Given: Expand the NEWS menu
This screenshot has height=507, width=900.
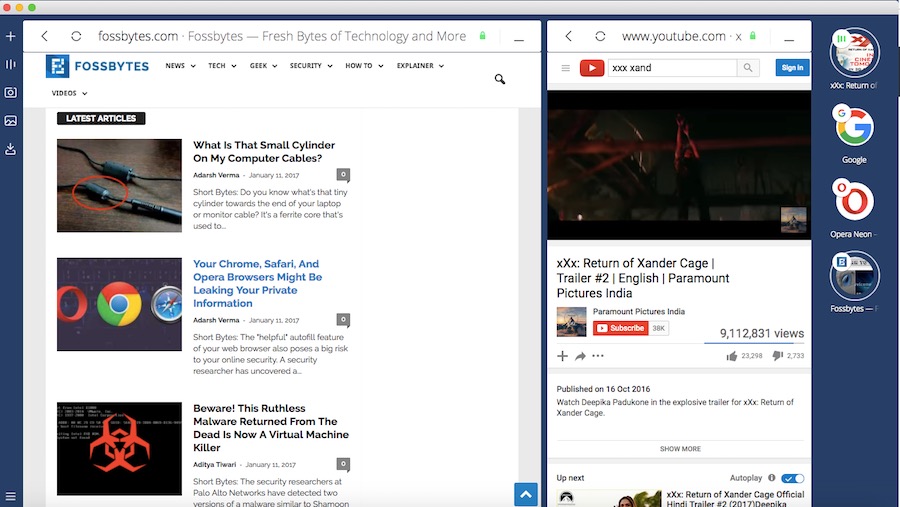Looking at the screenshot, I should point(180,66).
